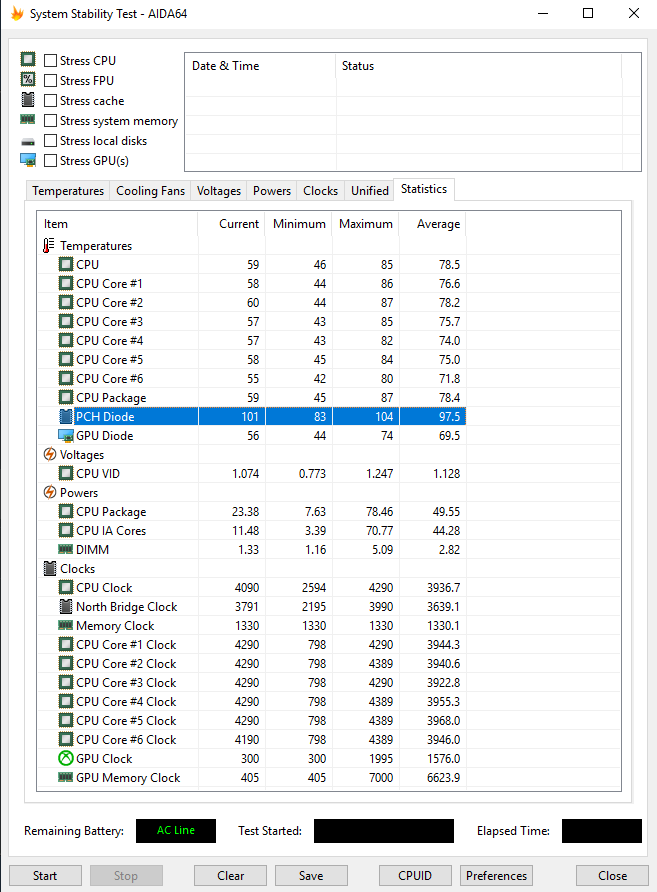Click the lightning icon of Voltages group

coord(50,454)
